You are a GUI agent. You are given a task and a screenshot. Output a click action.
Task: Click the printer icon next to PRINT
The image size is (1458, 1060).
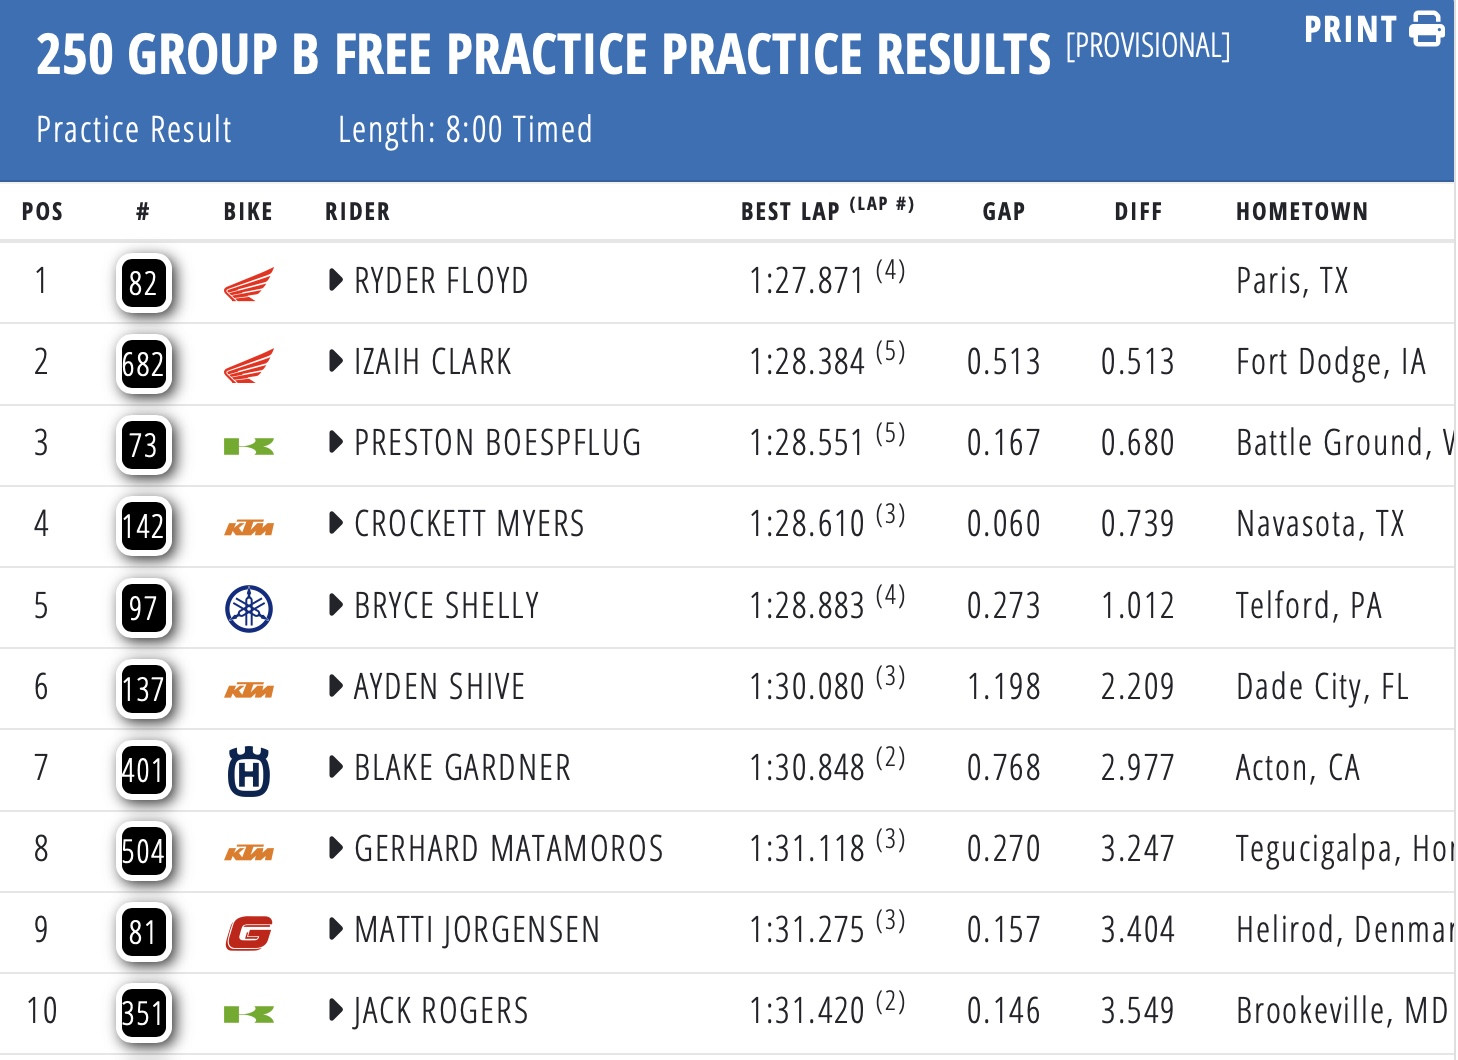1426,29
